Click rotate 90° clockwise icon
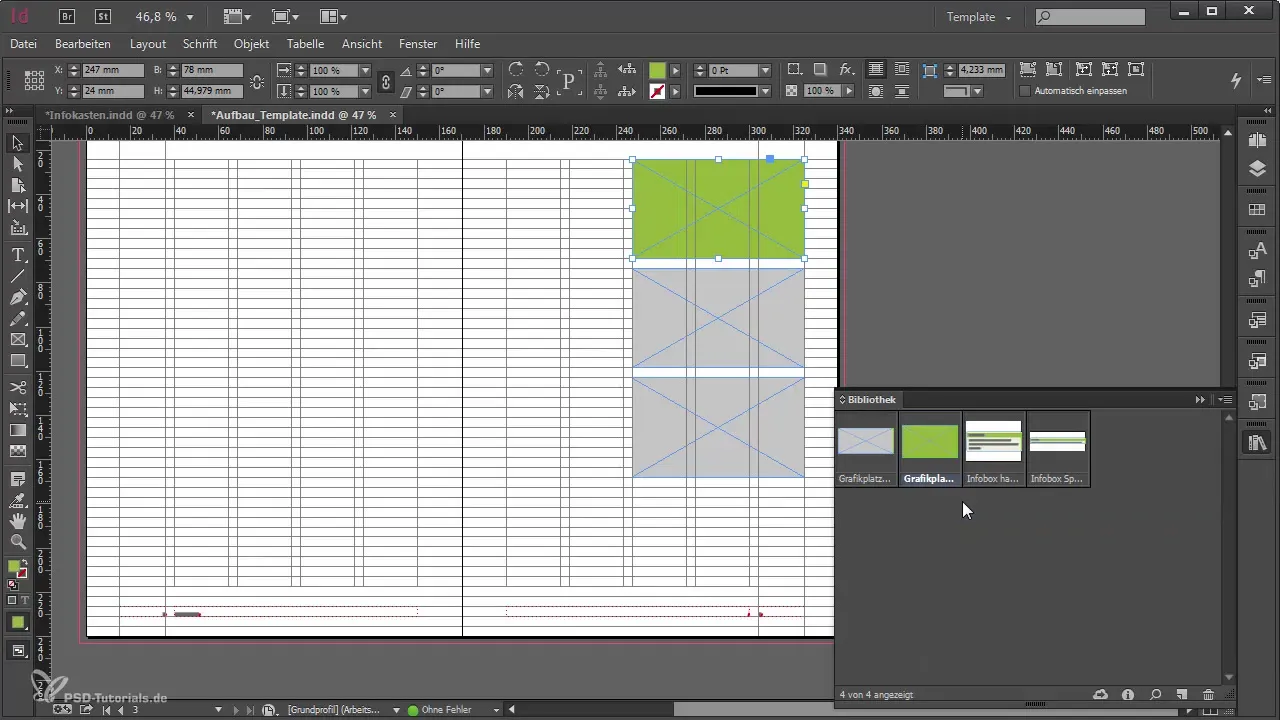This screenshot has height=720, width=1280. point(516,70)
